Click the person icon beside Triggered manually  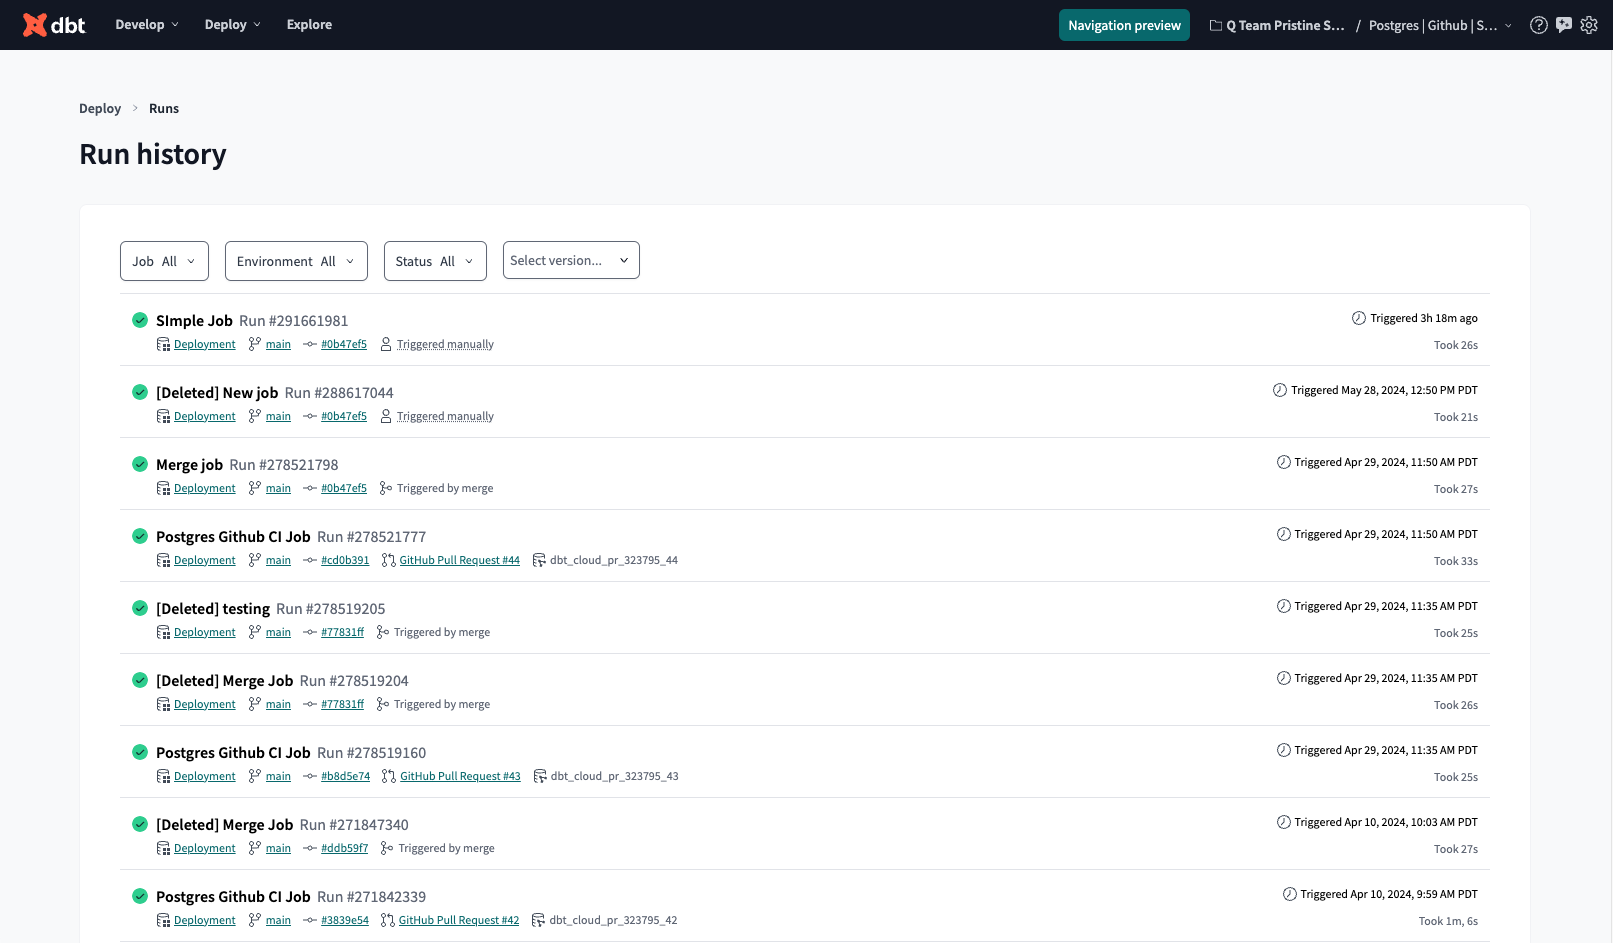(x=386, y=343)
